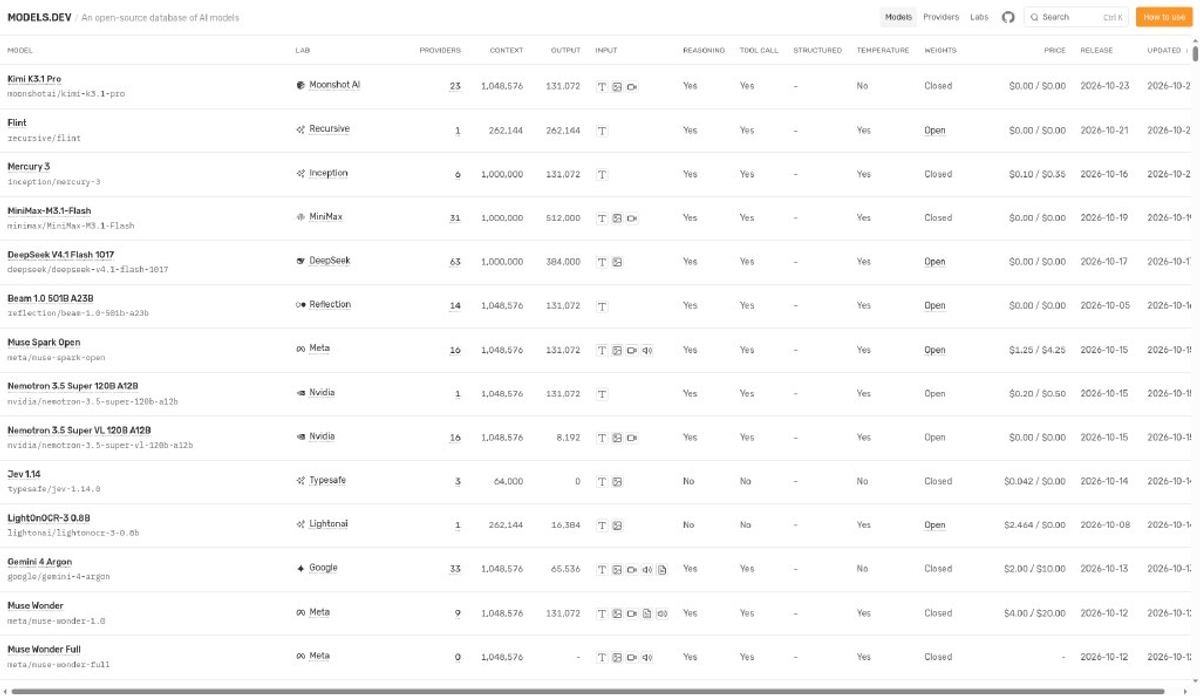Click image input icon in Kimi K3.1 Pro row

pyautogui.click(x=617, y=87)
